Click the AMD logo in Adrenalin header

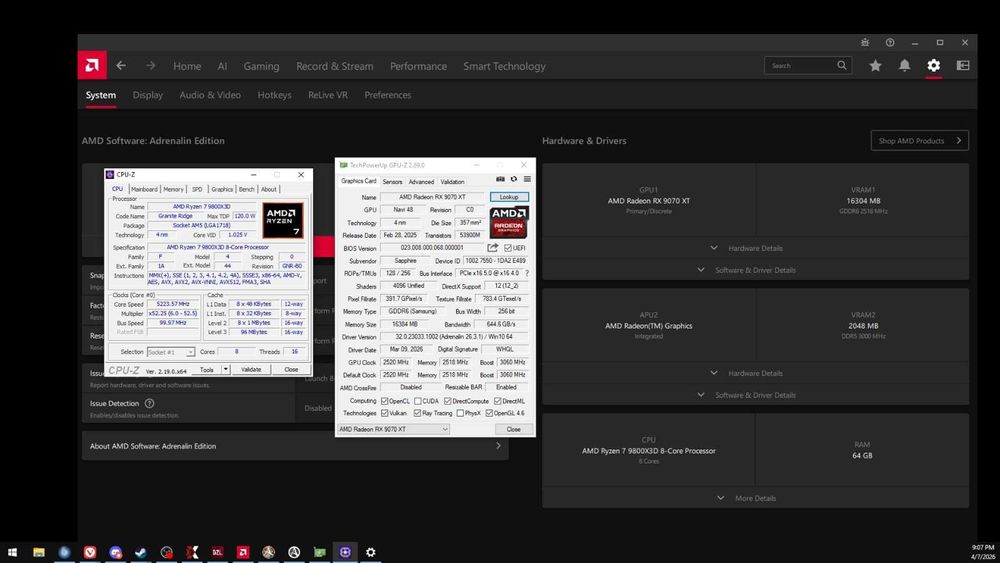pos(92,65)
